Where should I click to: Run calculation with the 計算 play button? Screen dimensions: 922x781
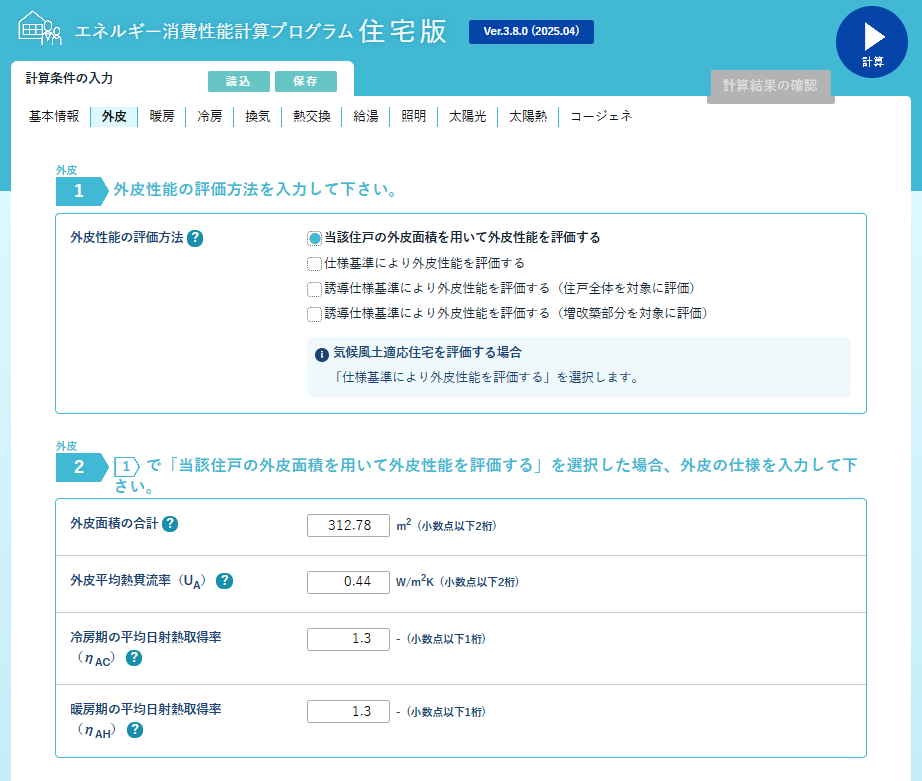(871, 42)
